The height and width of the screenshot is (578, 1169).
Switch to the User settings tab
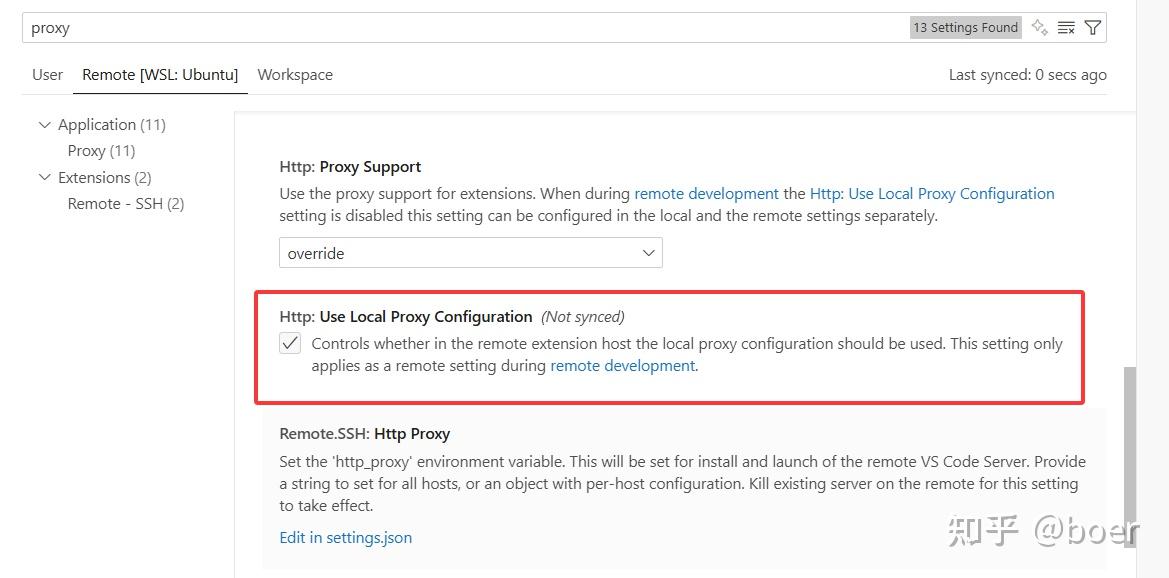coord(46,74)
